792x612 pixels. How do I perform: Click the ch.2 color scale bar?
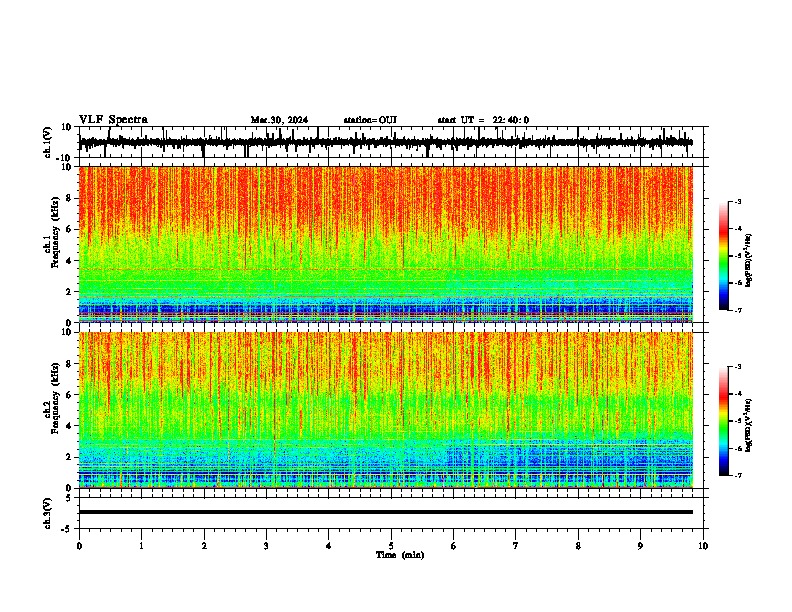point(723,421)
